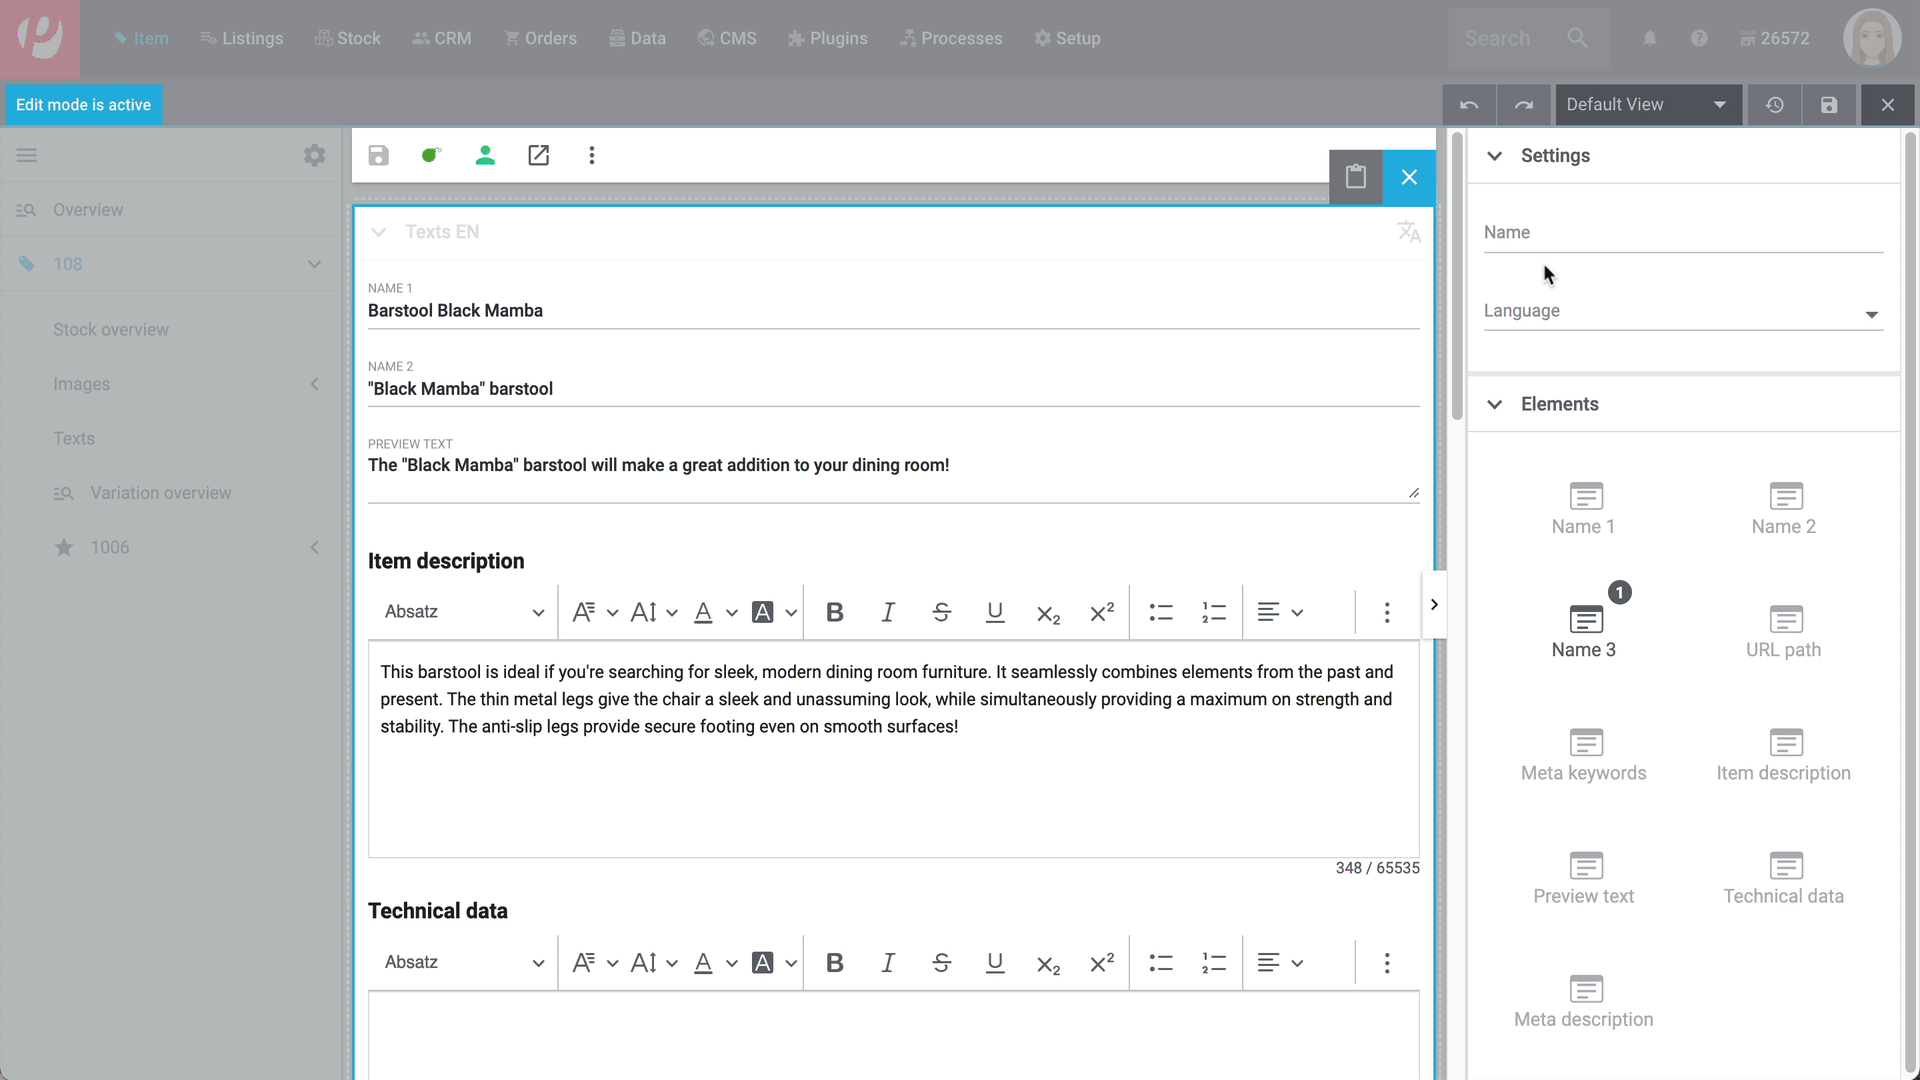Open the Plugins menu

point(827,38)
